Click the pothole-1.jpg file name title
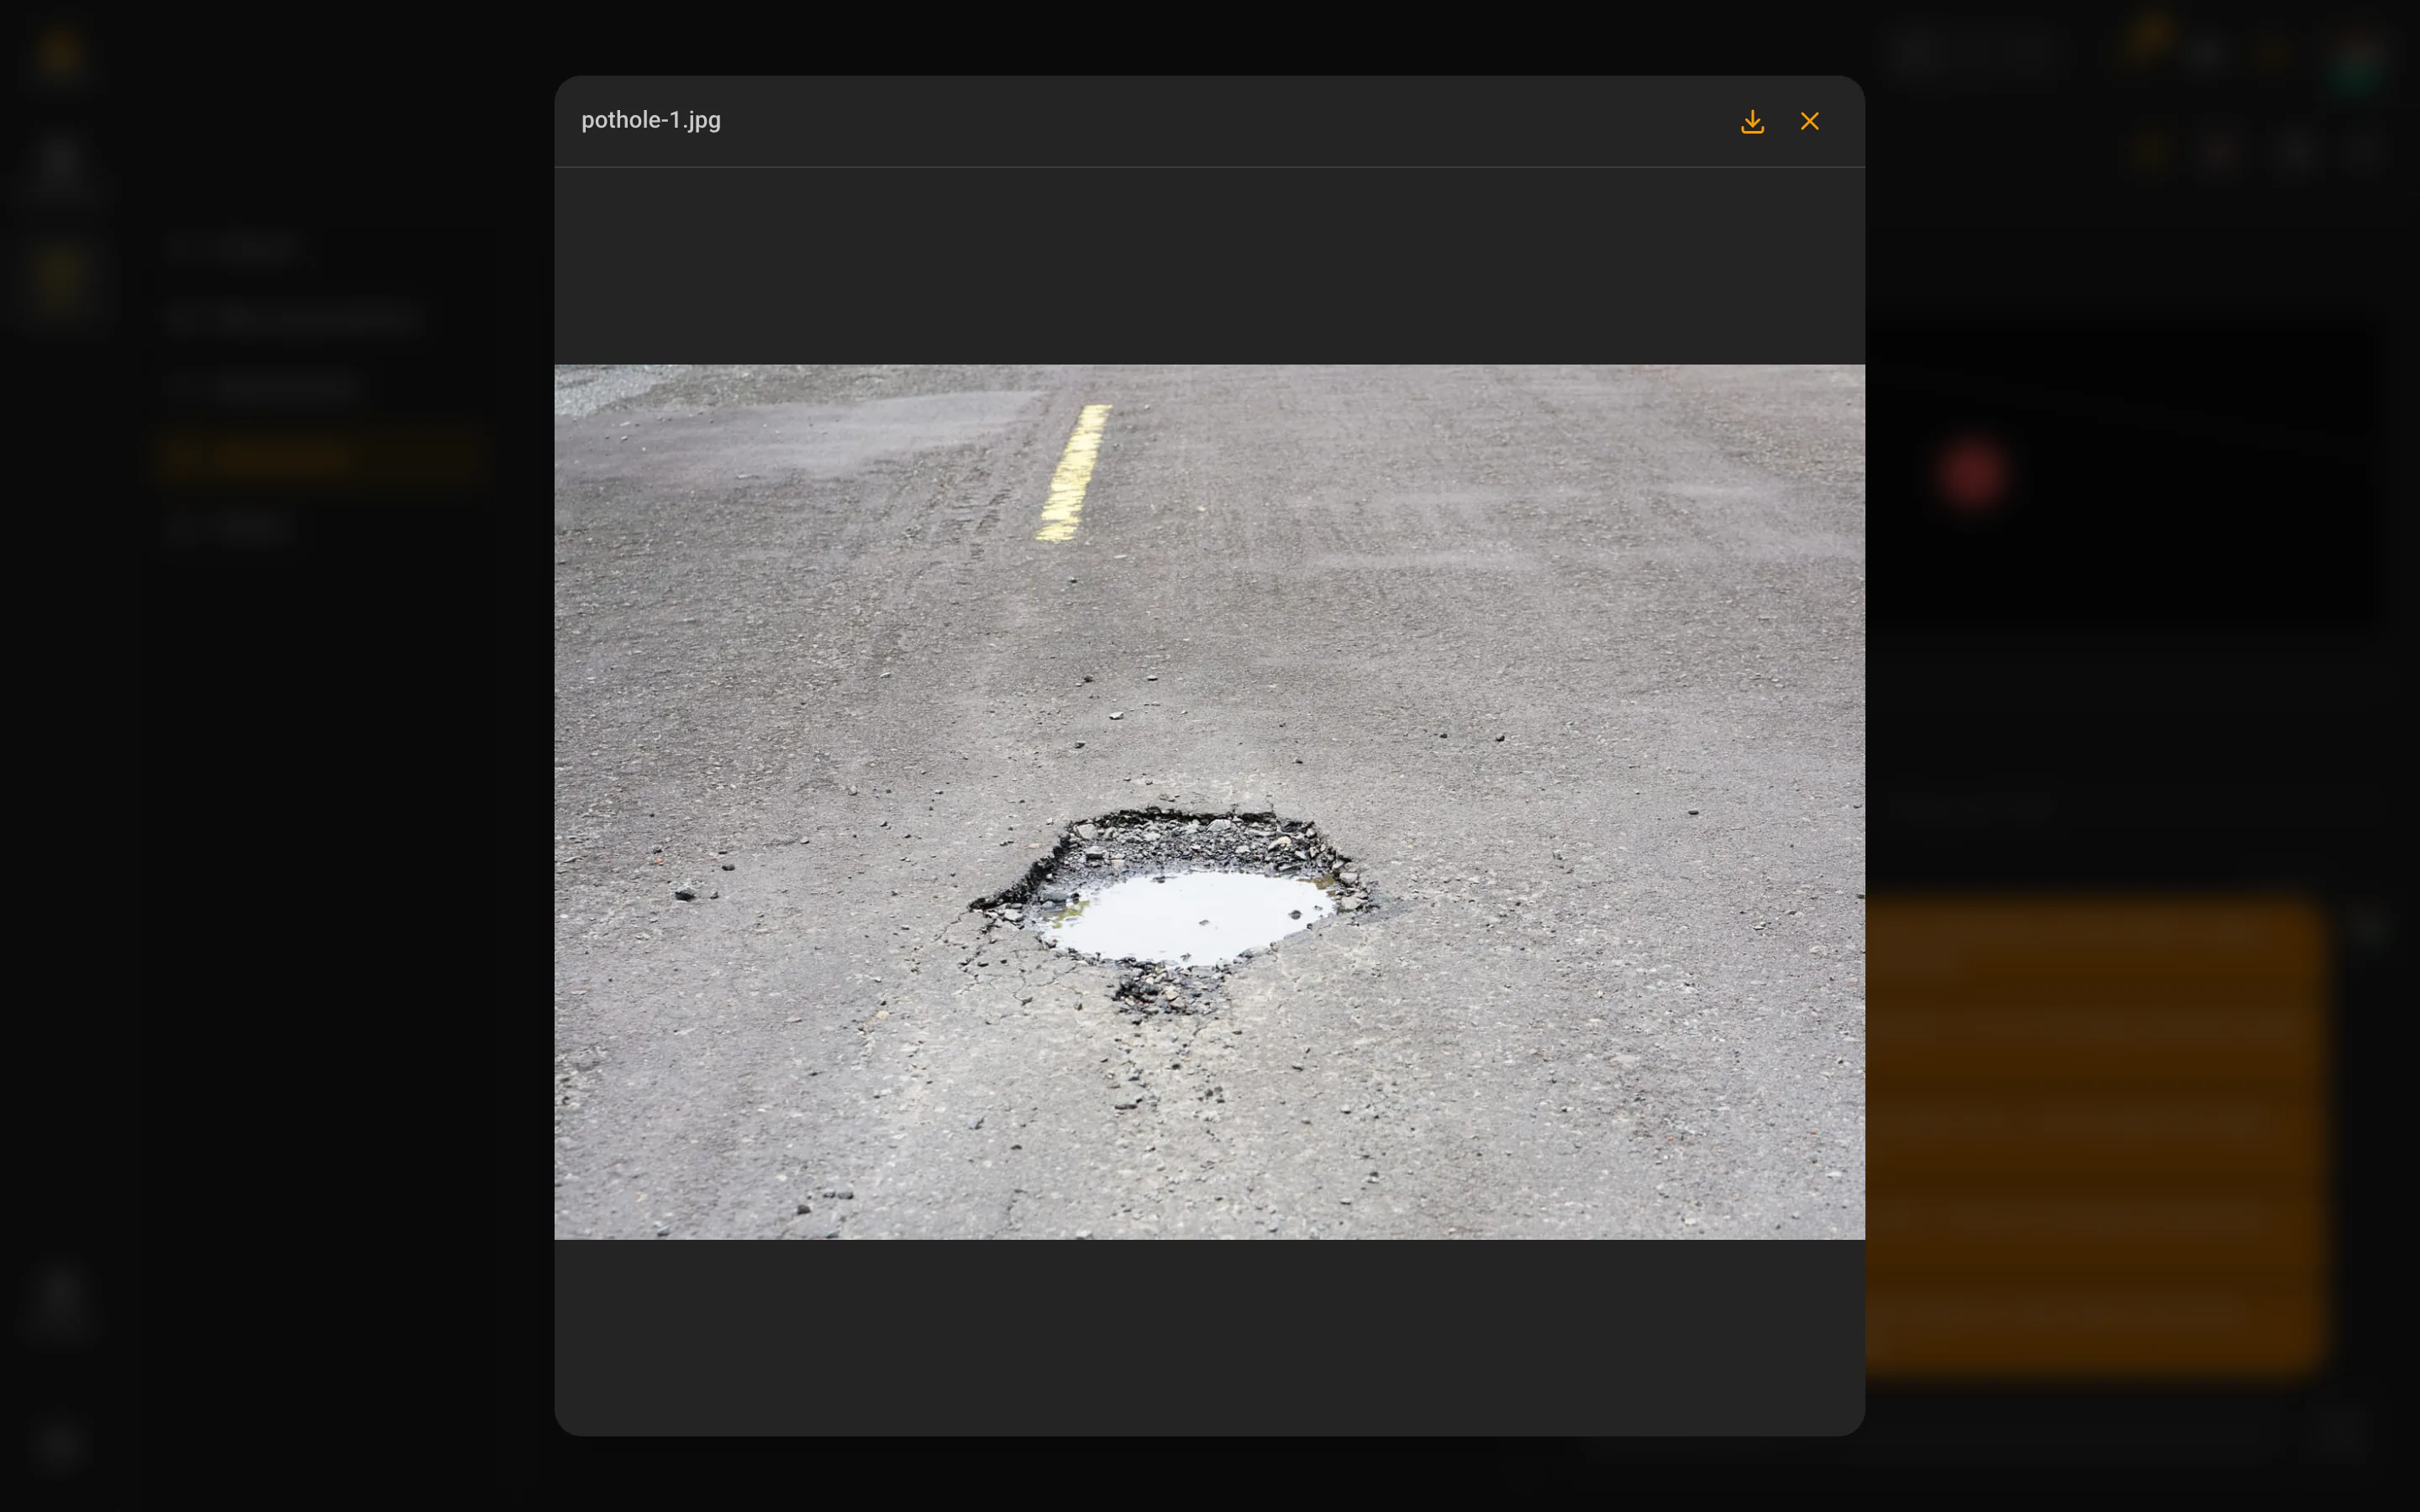 651,120
